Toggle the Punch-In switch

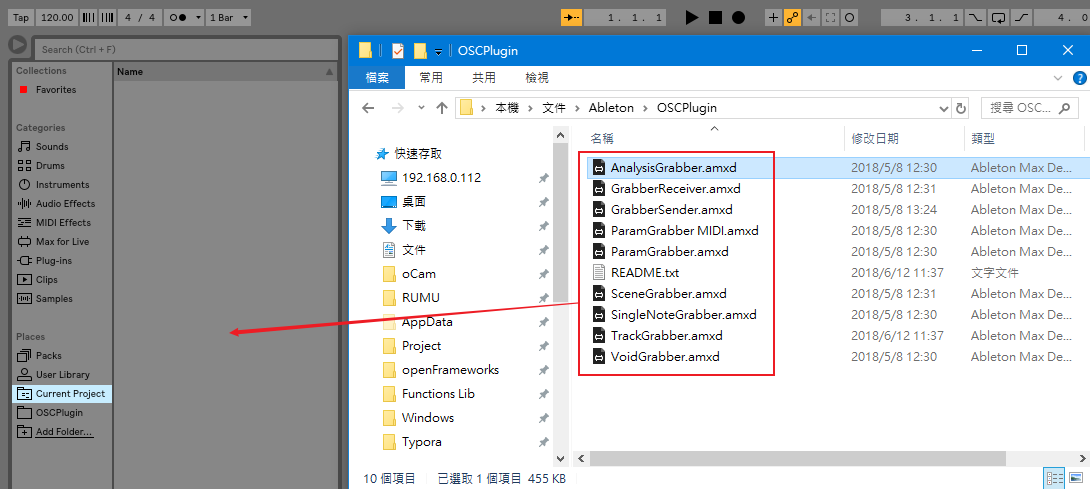[975, 17]
